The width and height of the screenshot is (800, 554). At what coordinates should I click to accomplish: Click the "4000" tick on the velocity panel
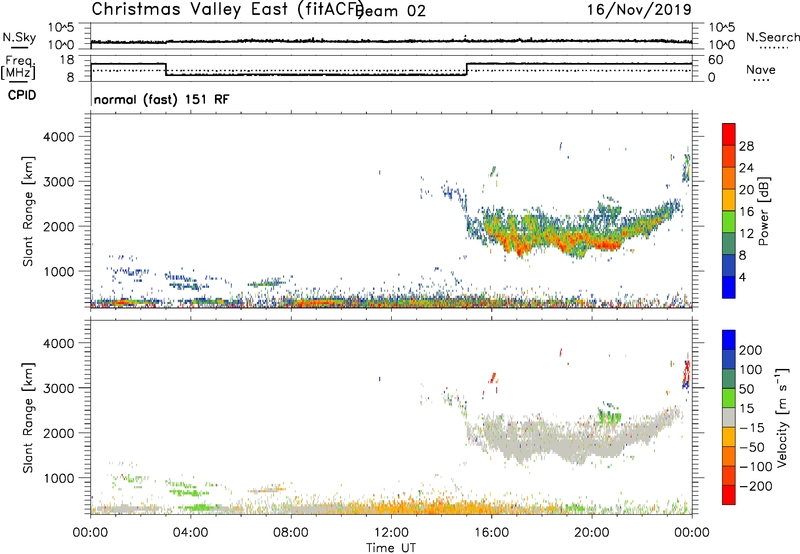[x=59, y=343]
